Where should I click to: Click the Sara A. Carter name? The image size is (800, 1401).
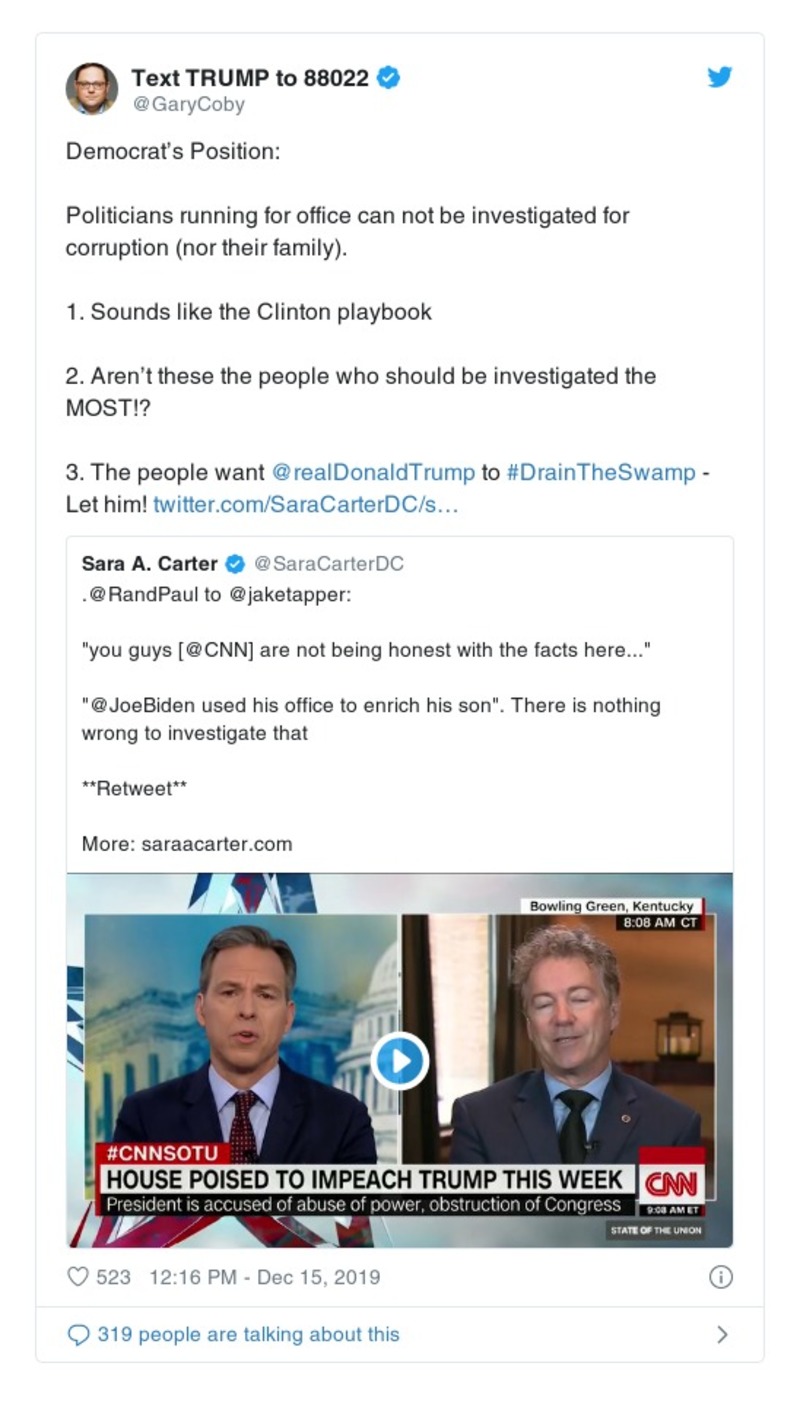click(149, 564)
